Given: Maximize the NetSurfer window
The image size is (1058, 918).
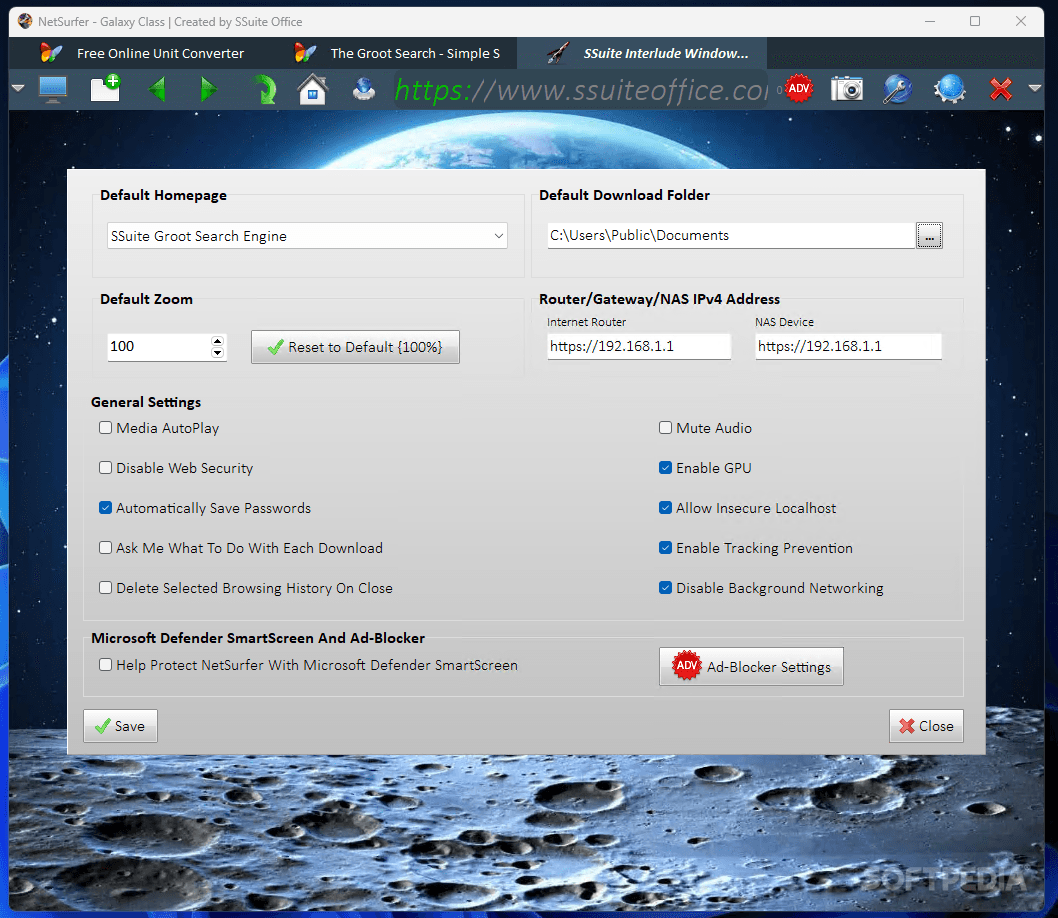Looking at the screenshot, I should click(975, 22).
